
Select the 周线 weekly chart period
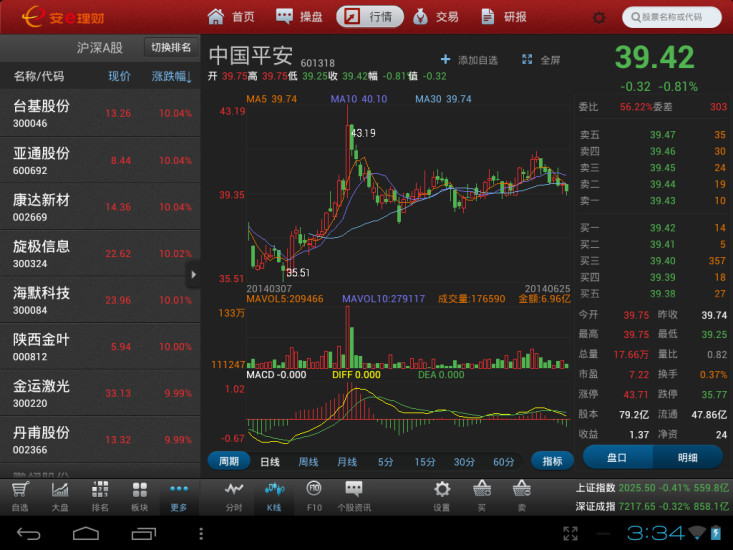pyautogui.click(x=308, y=462)
